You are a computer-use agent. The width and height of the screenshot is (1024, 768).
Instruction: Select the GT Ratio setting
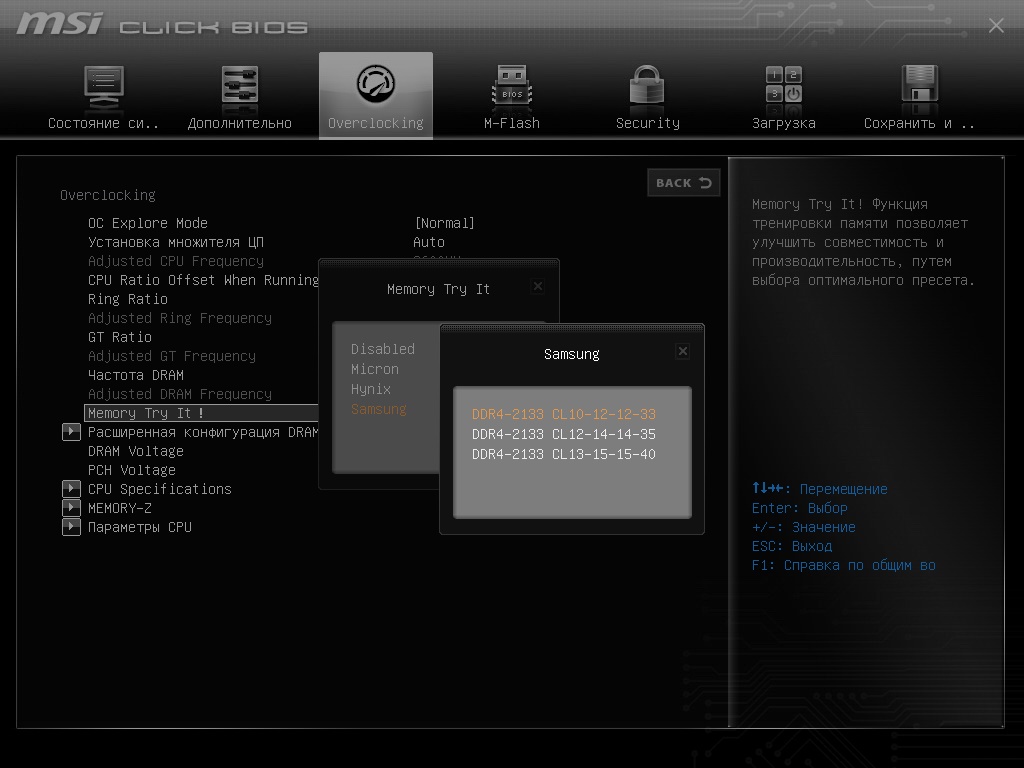(x=120, y=337)
